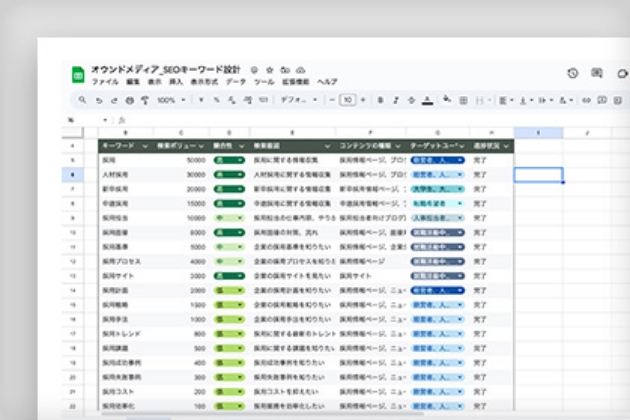Image resolution: width=630 pixels, height=420 pixels.
Task: Open vertical align options
Action: click(x=526, y=100)
